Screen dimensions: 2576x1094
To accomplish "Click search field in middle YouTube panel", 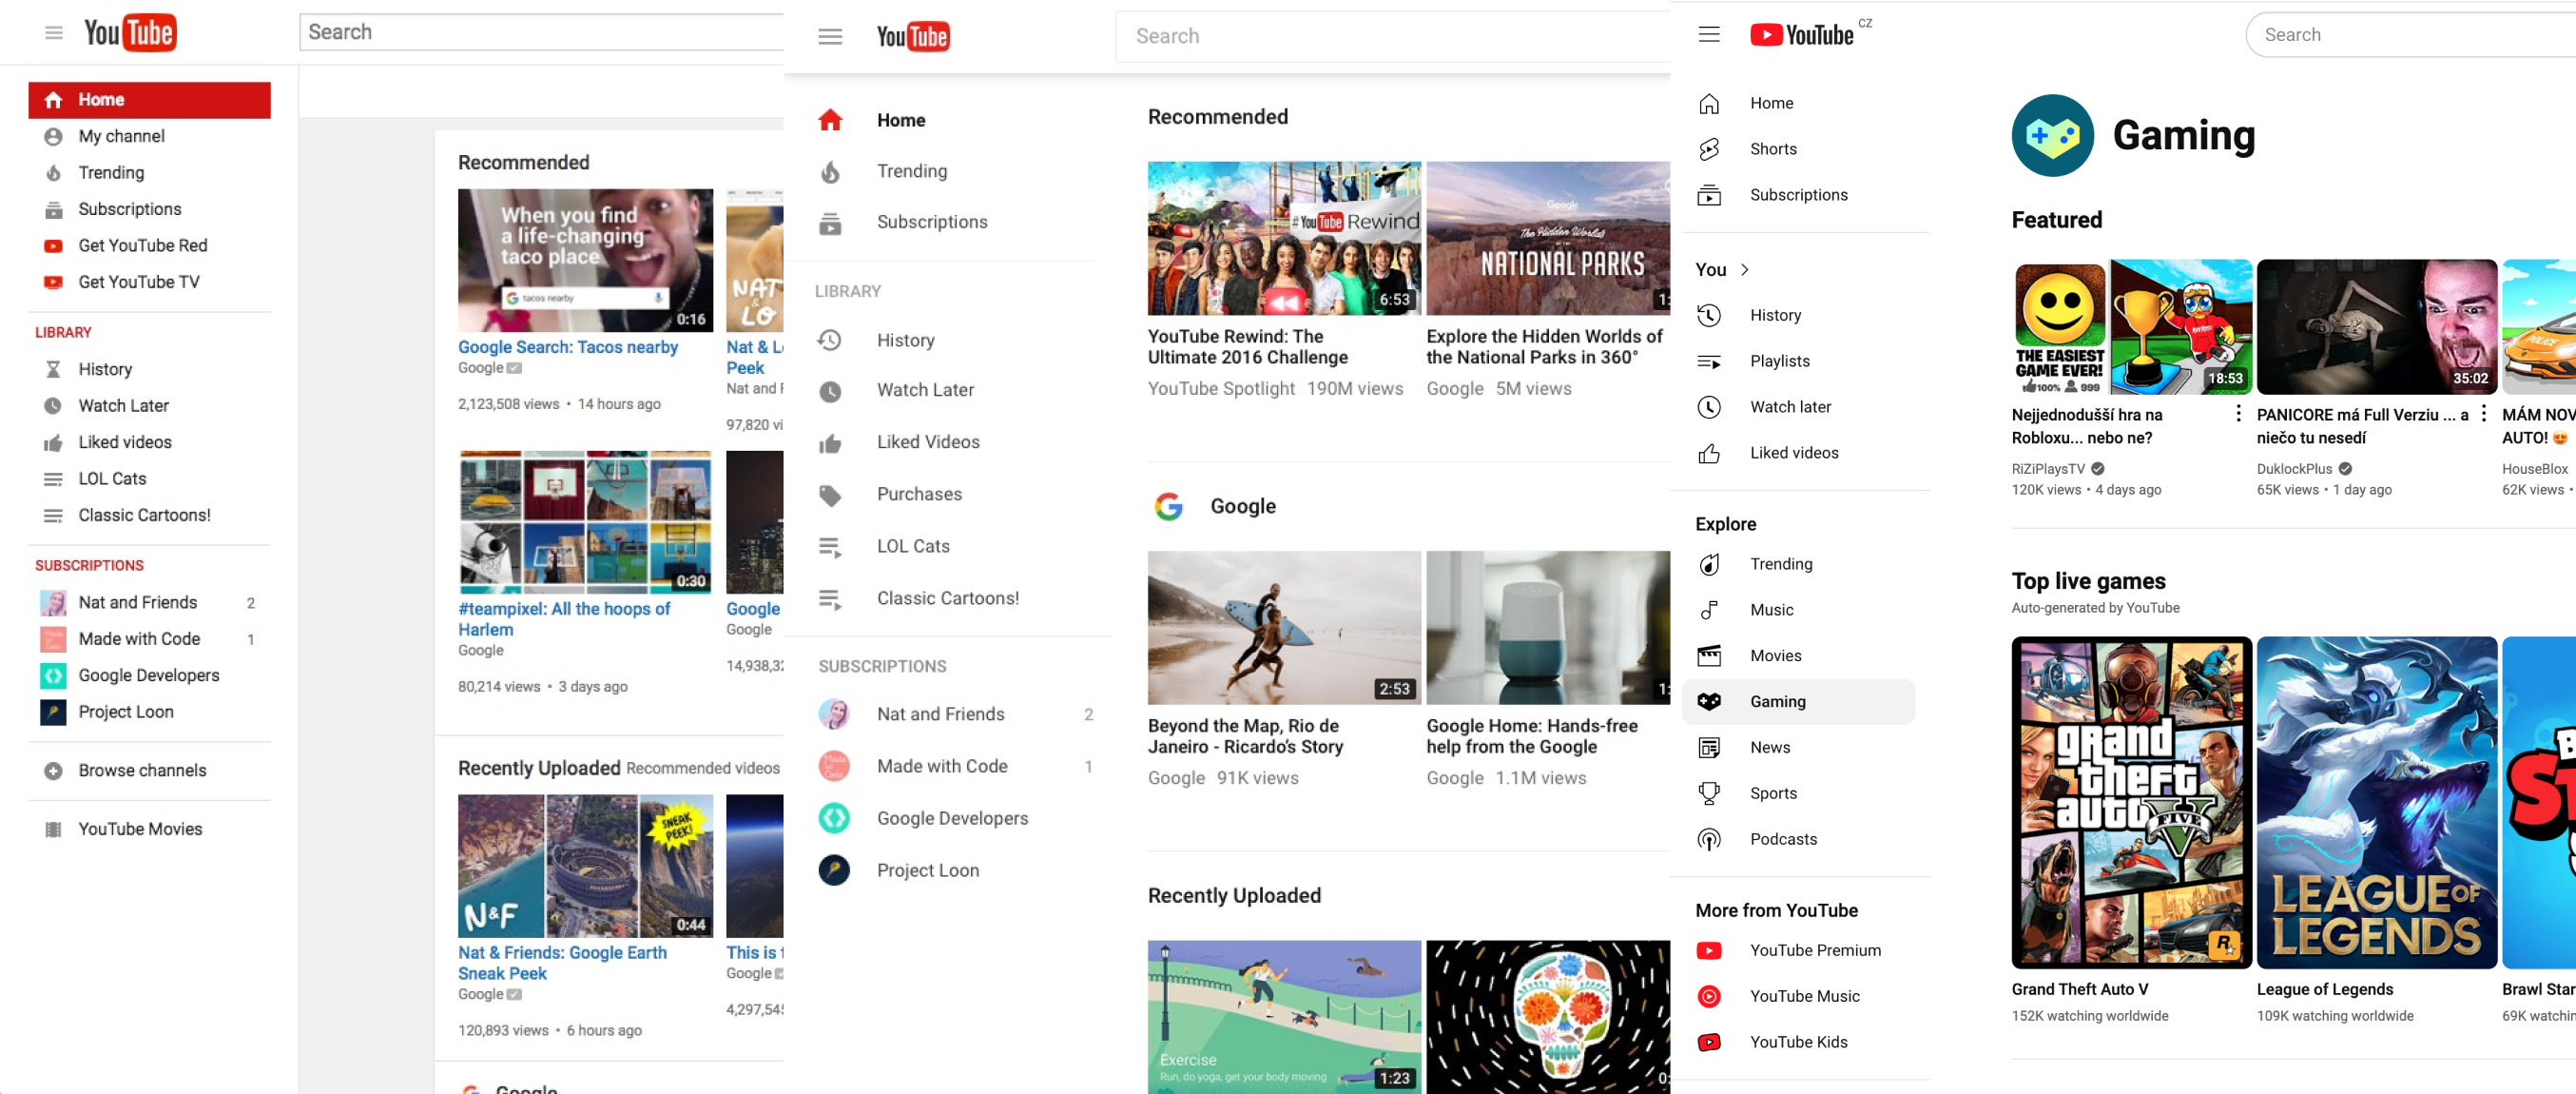I will pos(1393,37).
